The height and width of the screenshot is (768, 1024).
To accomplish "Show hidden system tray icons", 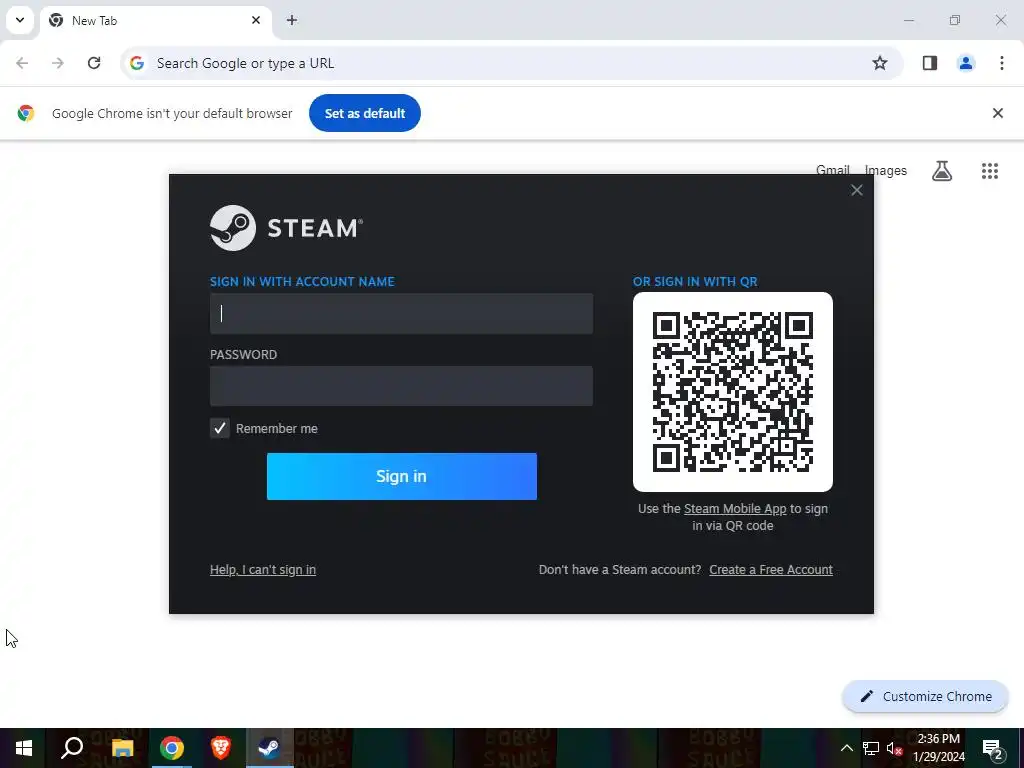I will click(x=846, y=748).
